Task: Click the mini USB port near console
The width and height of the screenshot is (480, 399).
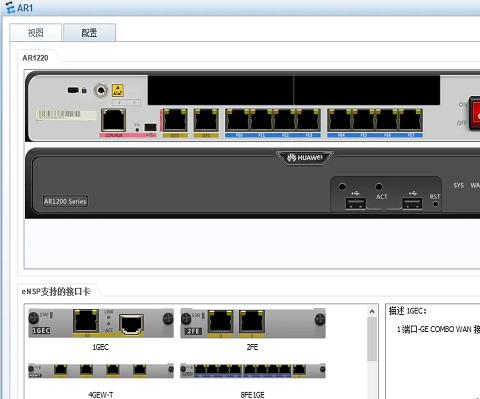Action: (x=150, y=127)
